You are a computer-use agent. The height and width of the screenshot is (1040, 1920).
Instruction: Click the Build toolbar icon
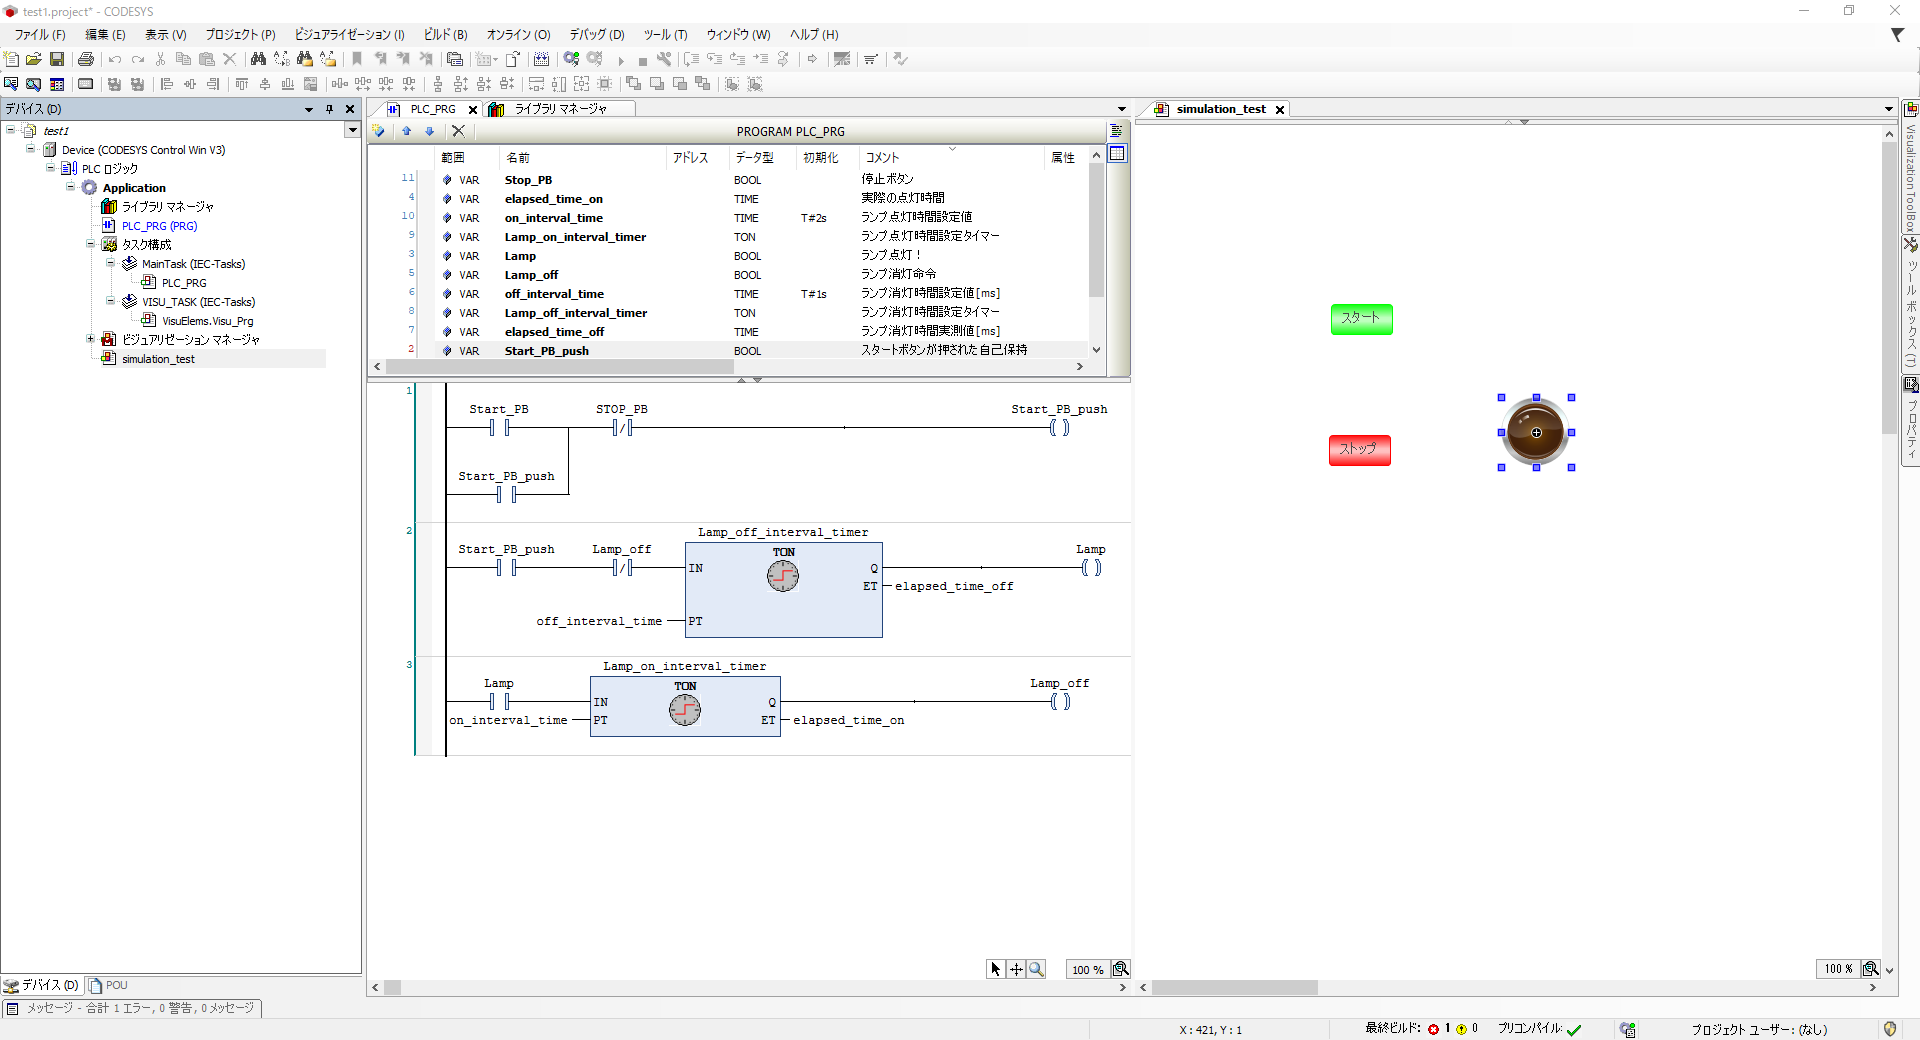pos(541,59)
